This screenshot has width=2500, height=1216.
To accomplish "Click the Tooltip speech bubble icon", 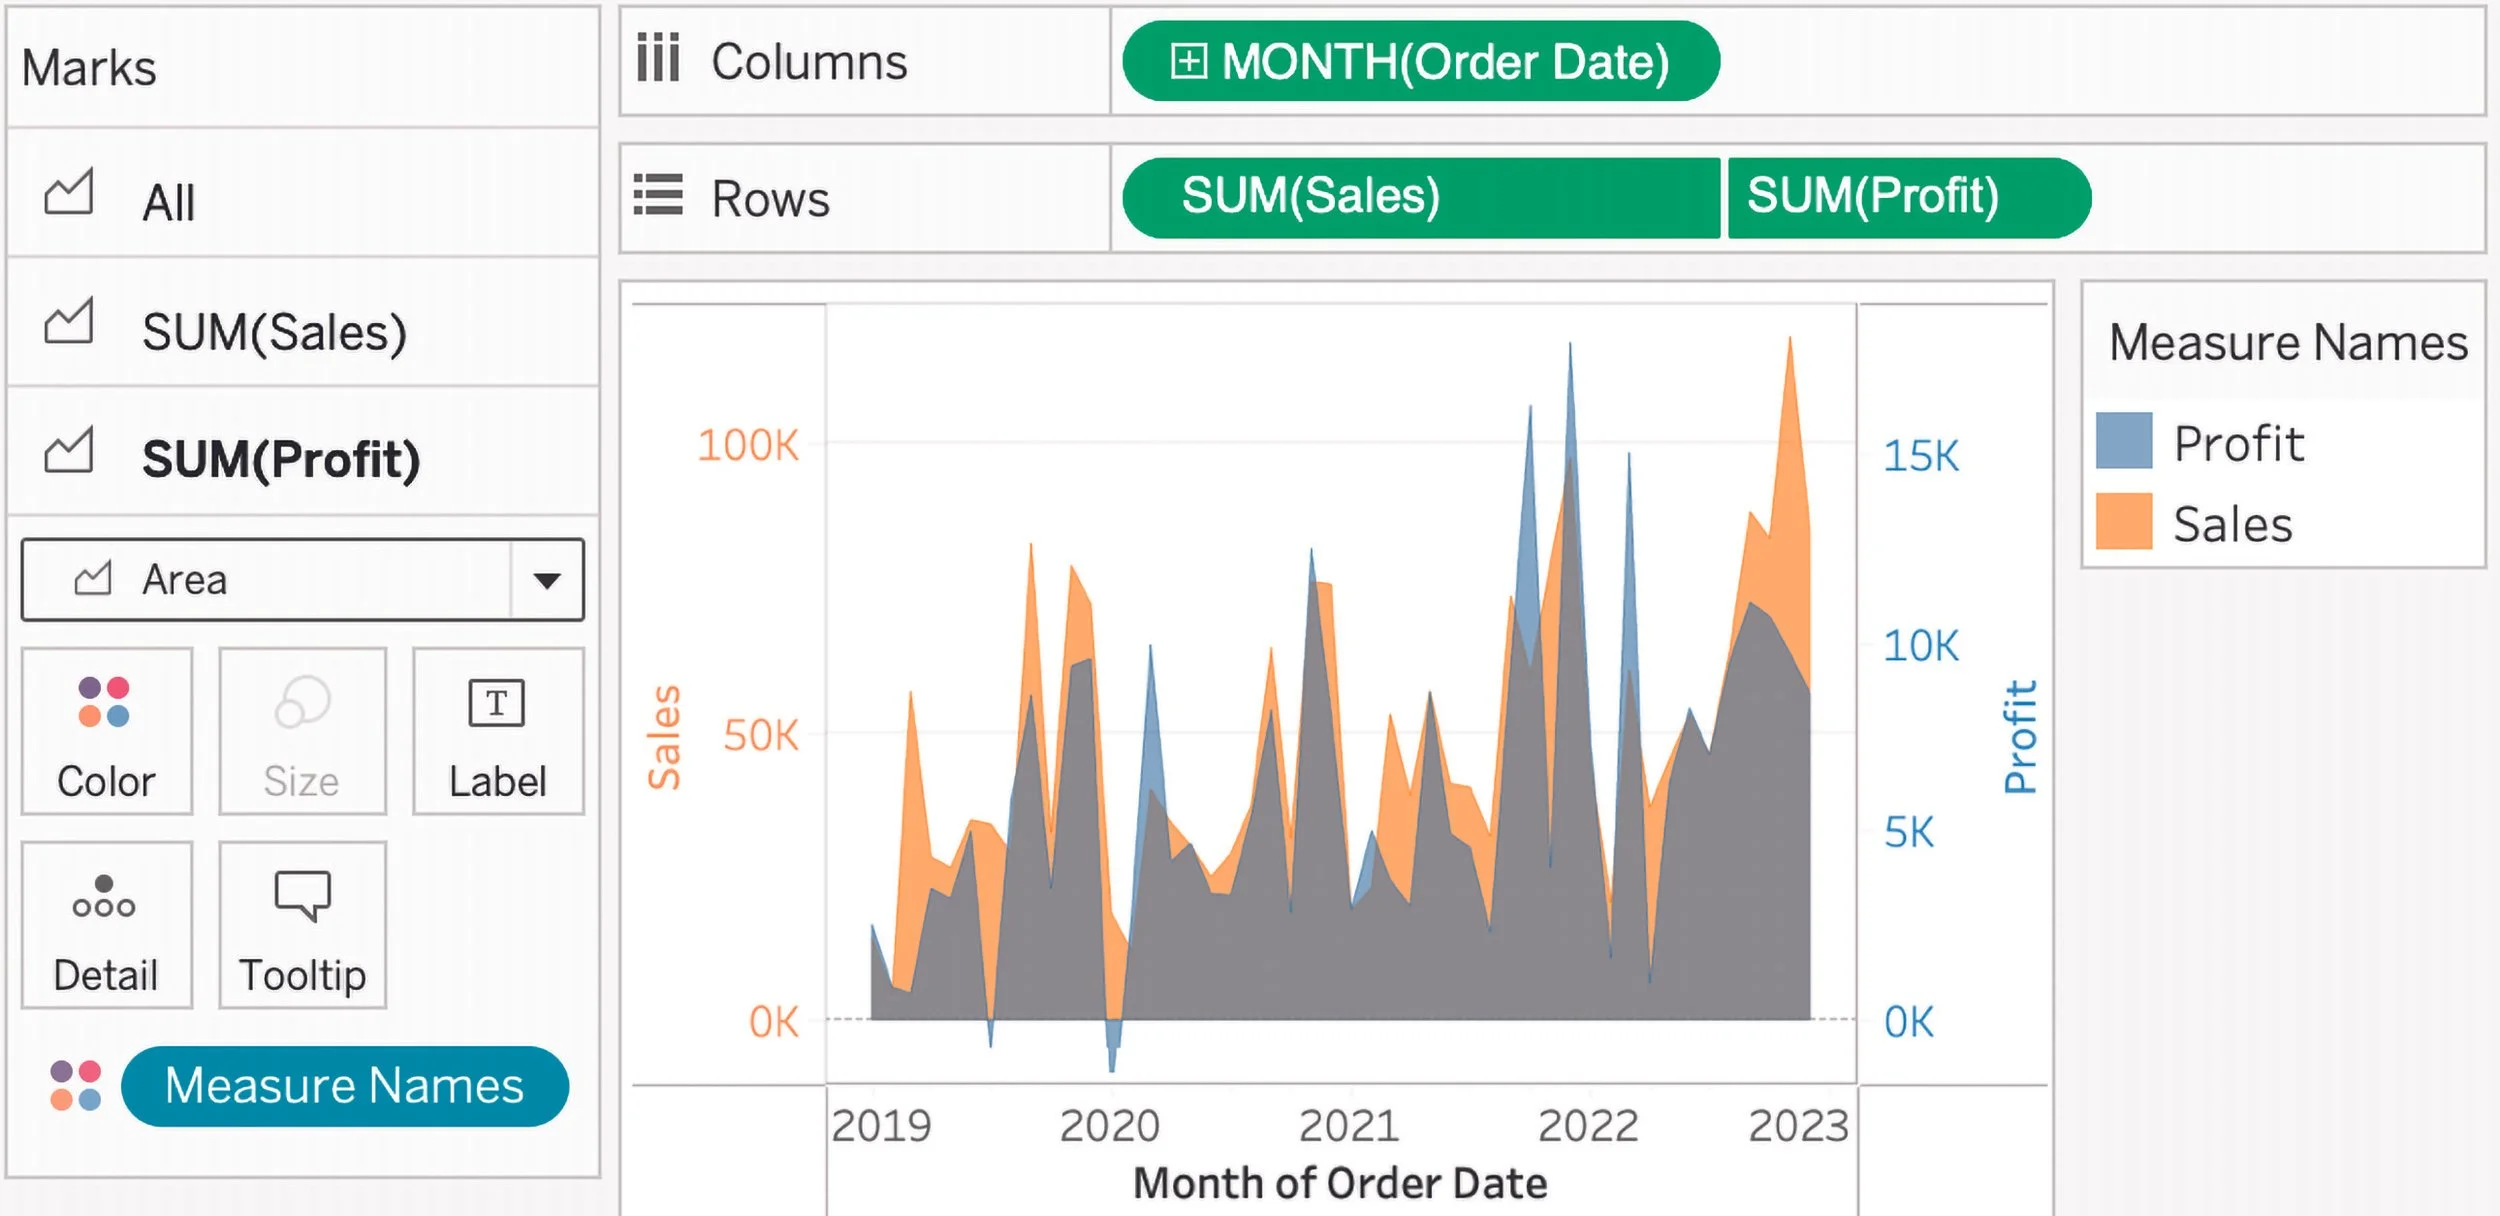I will (302, 895).
